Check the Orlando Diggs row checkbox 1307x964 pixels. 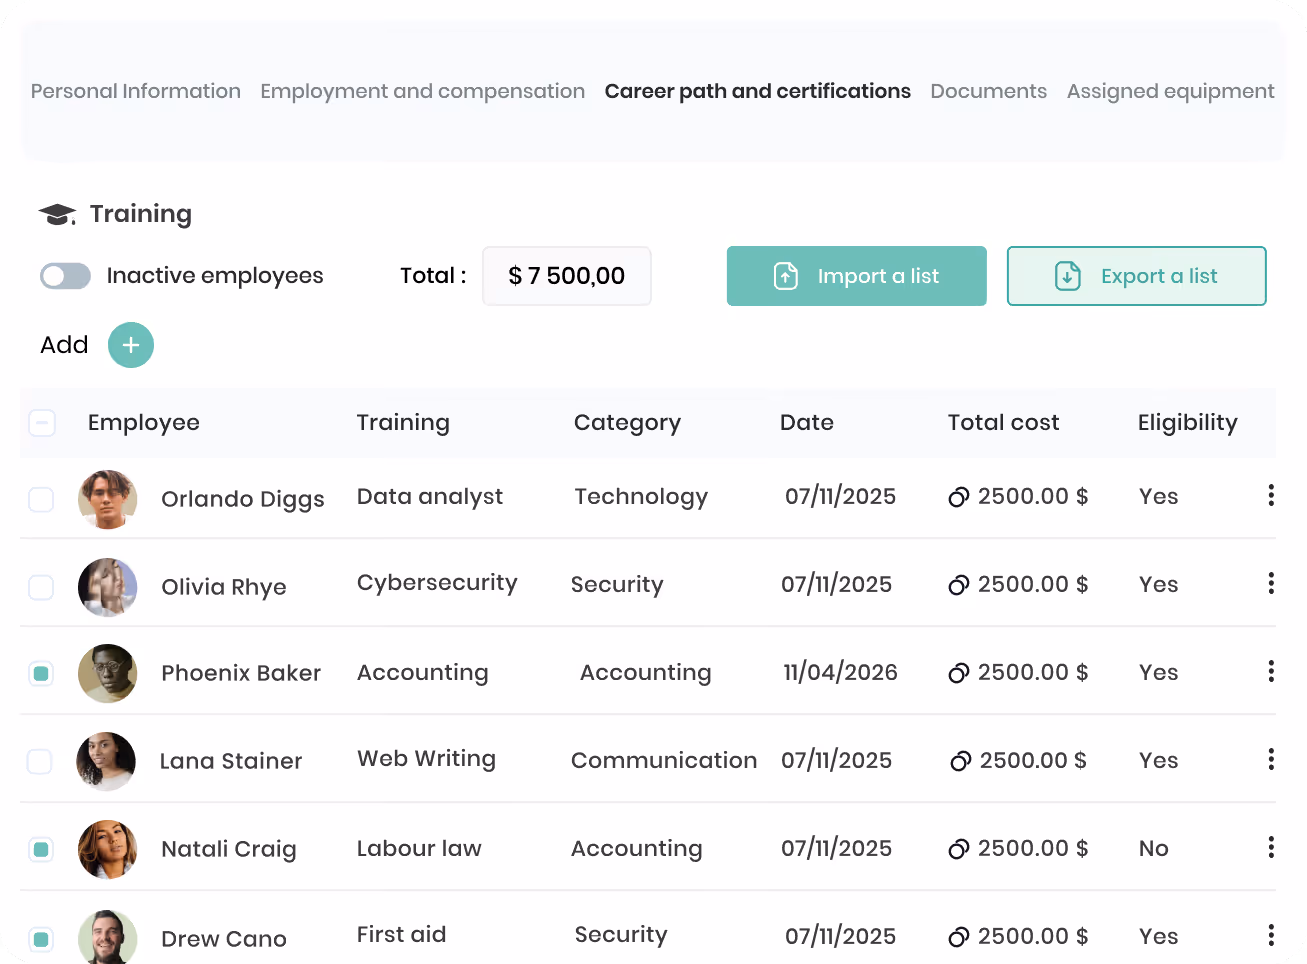41,499
